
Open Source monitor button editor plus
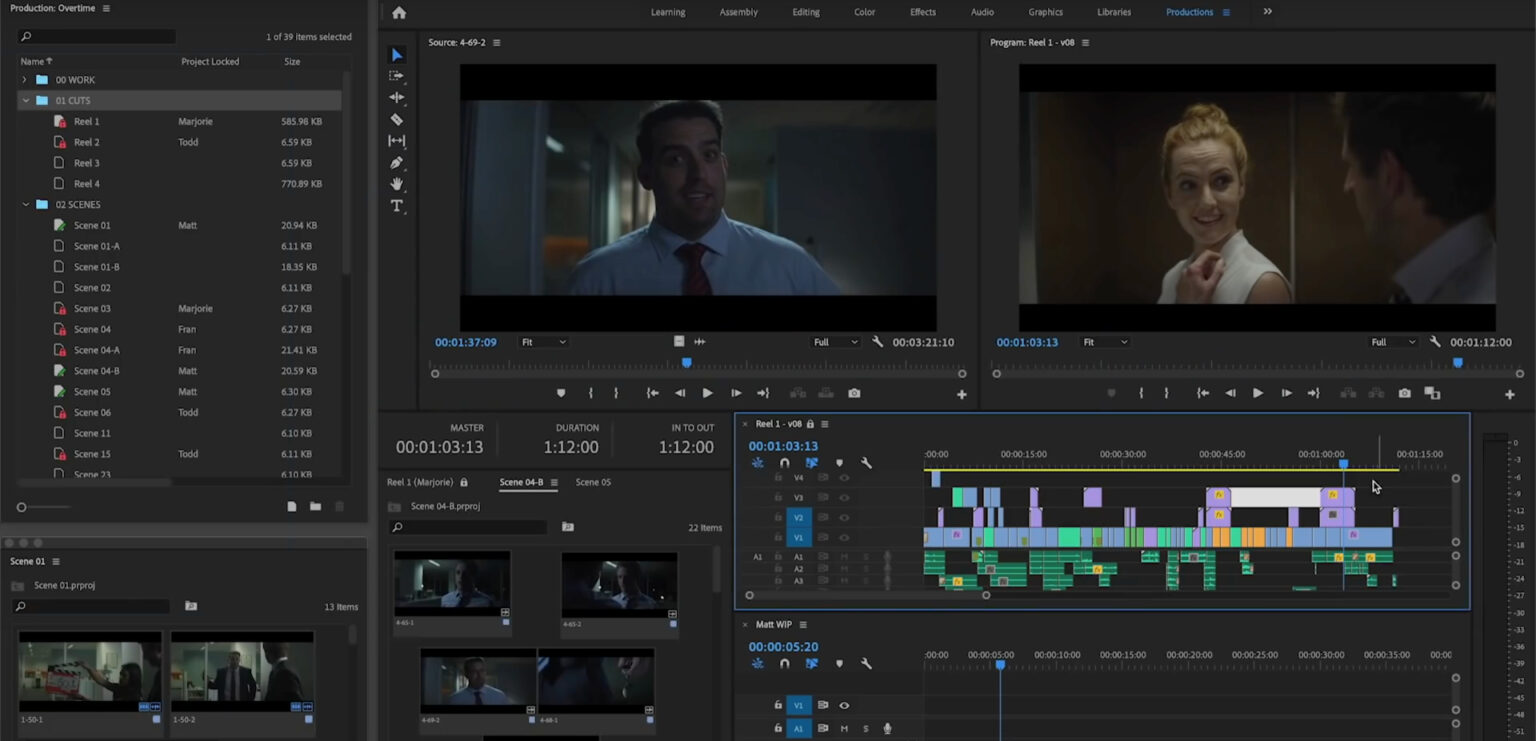[x=962, y=394]
